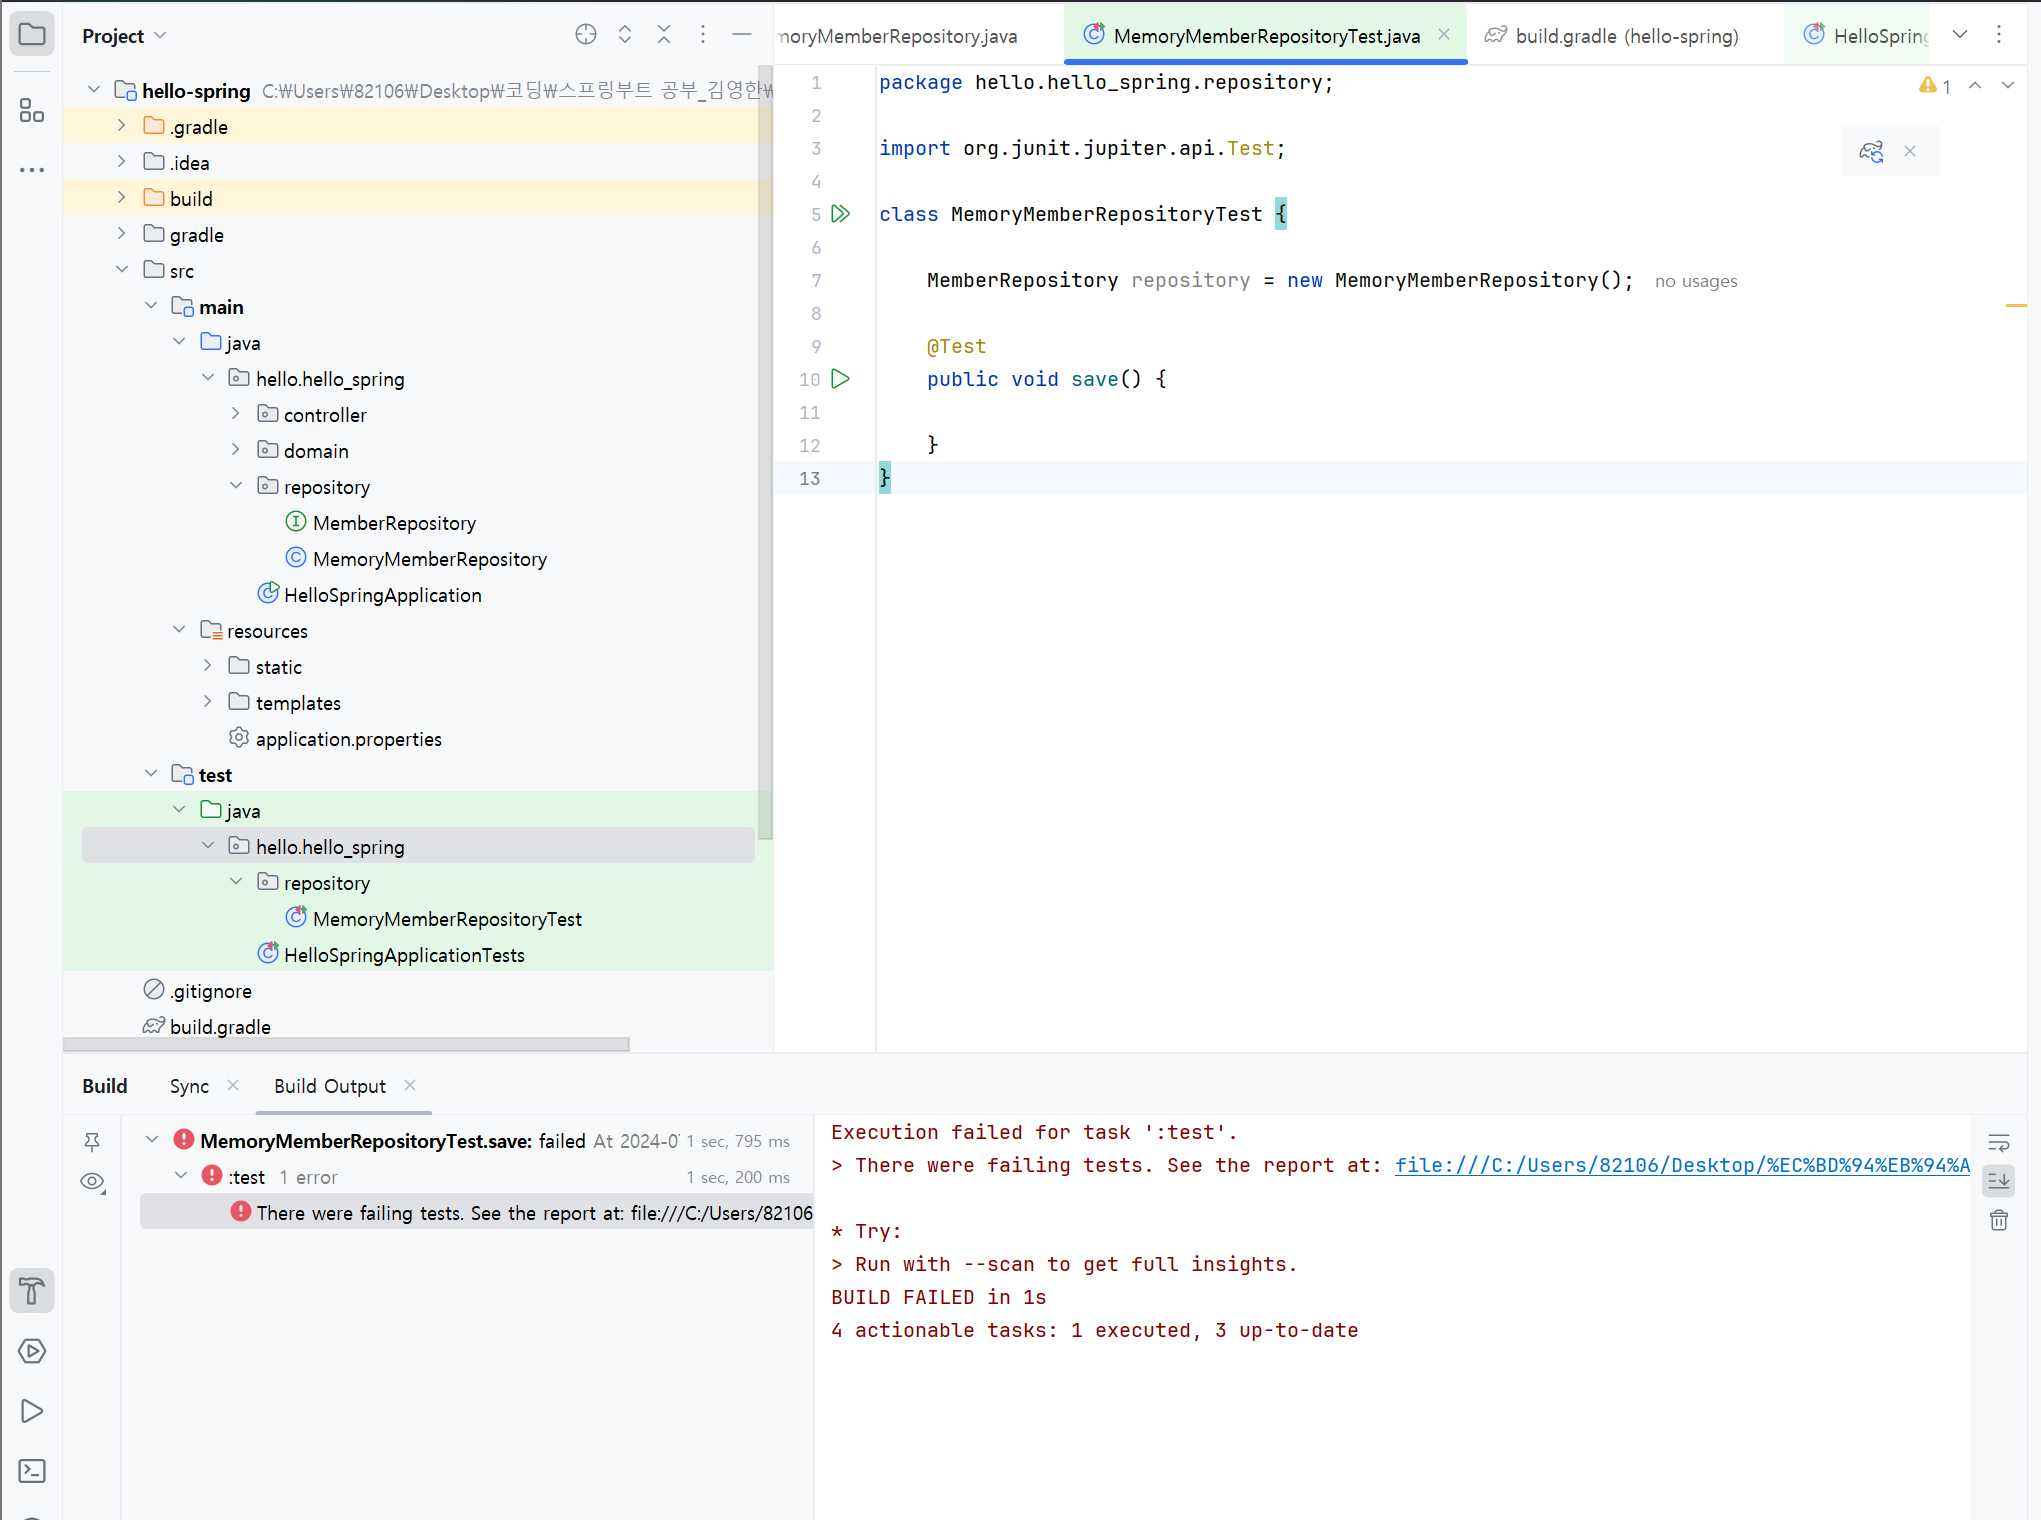The height and width of the screenshot is (1520, 2041).
Task: Toggle scroll to end in build output
Action: [x=1999, y=1181]
